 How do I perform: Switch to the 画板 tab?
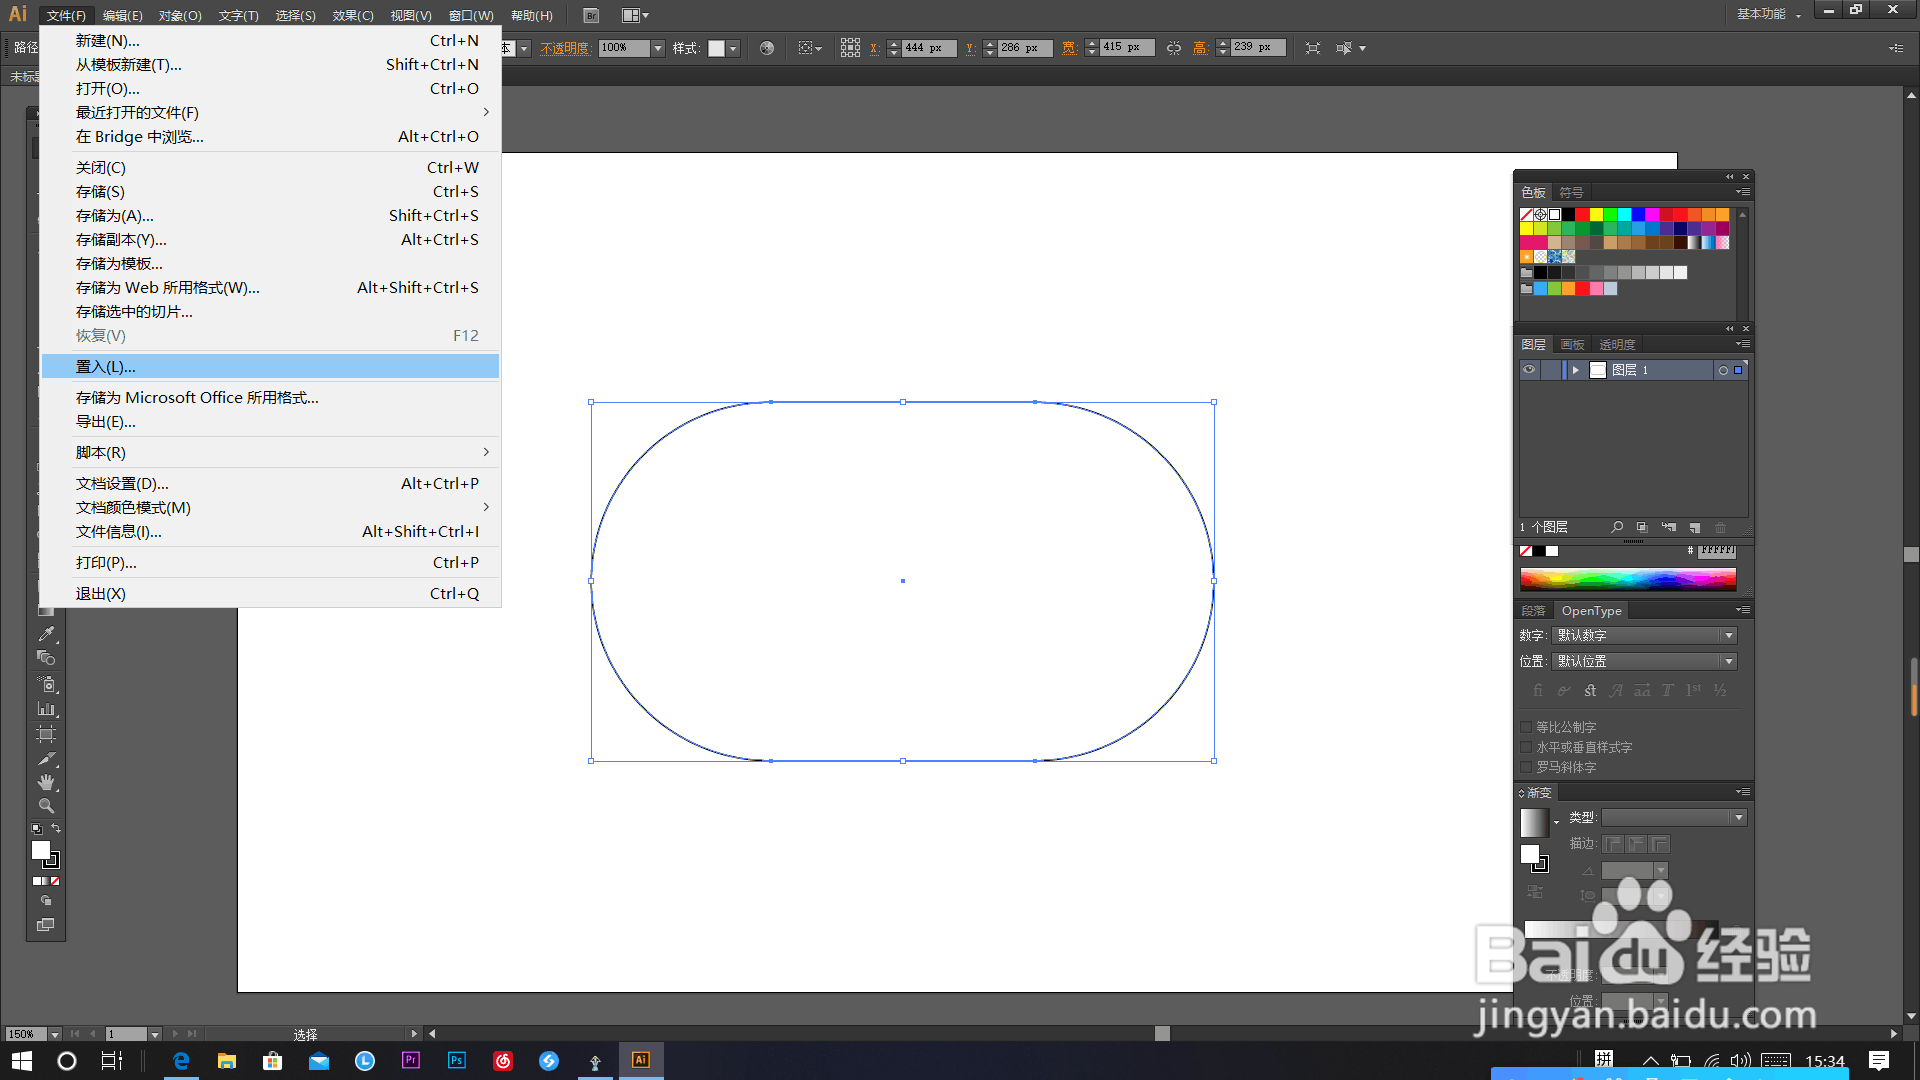[x=1573, y=344]
